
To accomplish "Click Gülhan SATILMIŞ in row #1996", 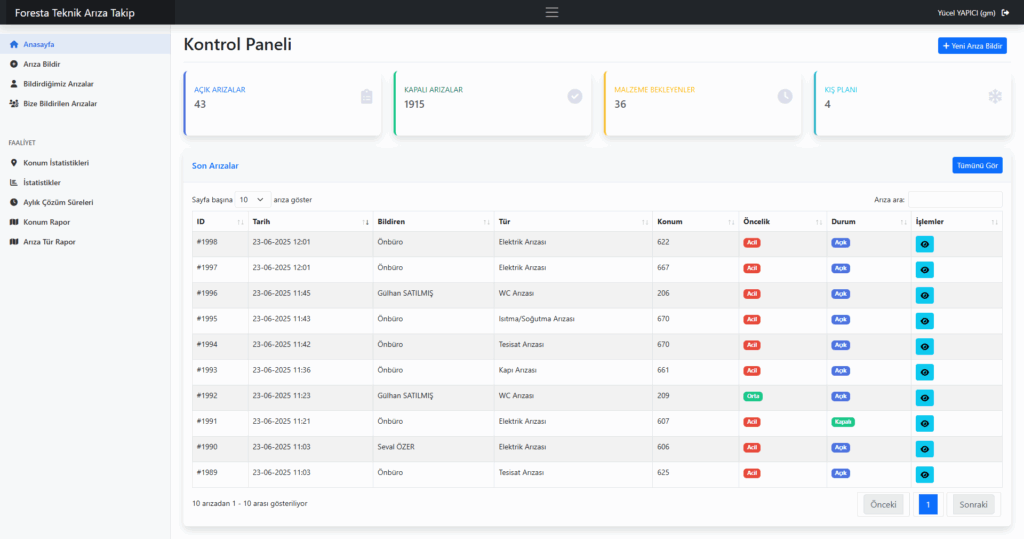I will pyautogui.click(x=405, y=293).
